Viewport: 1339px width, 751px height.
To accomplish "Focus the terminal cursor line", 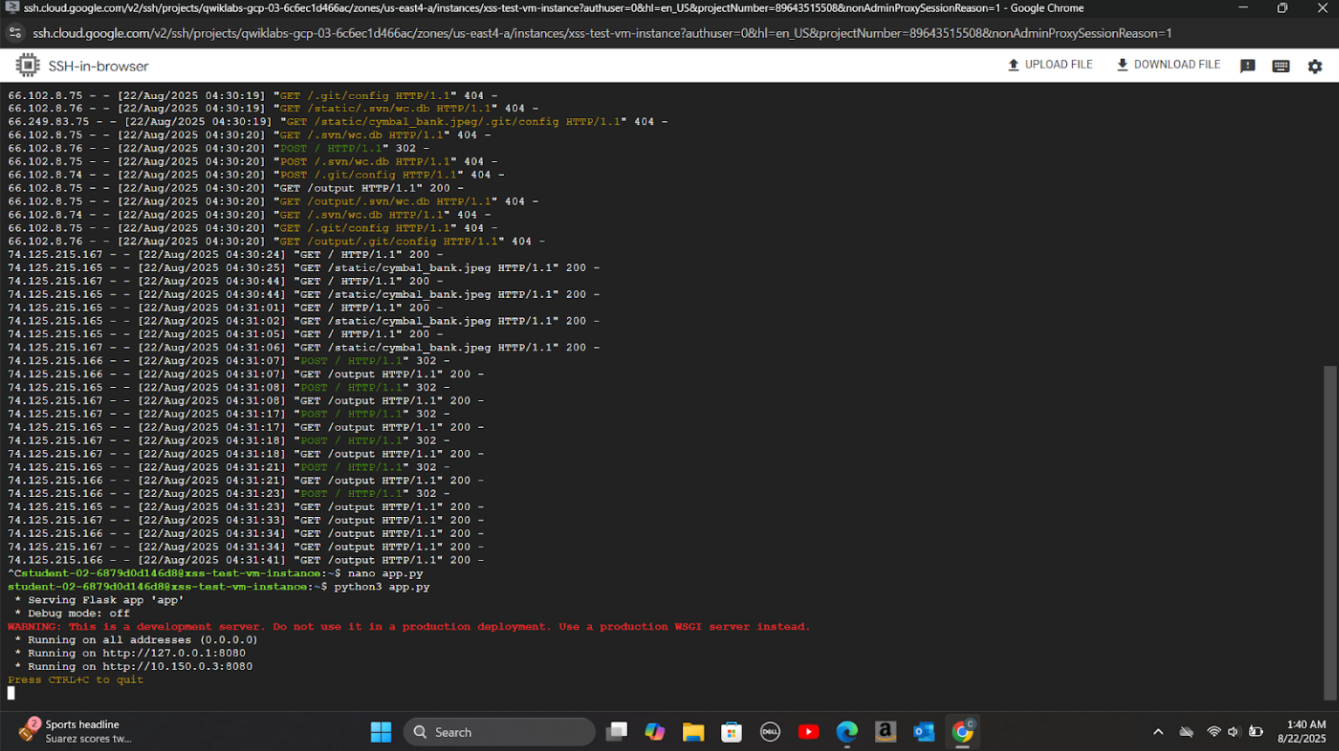I will tap(12, 693).
